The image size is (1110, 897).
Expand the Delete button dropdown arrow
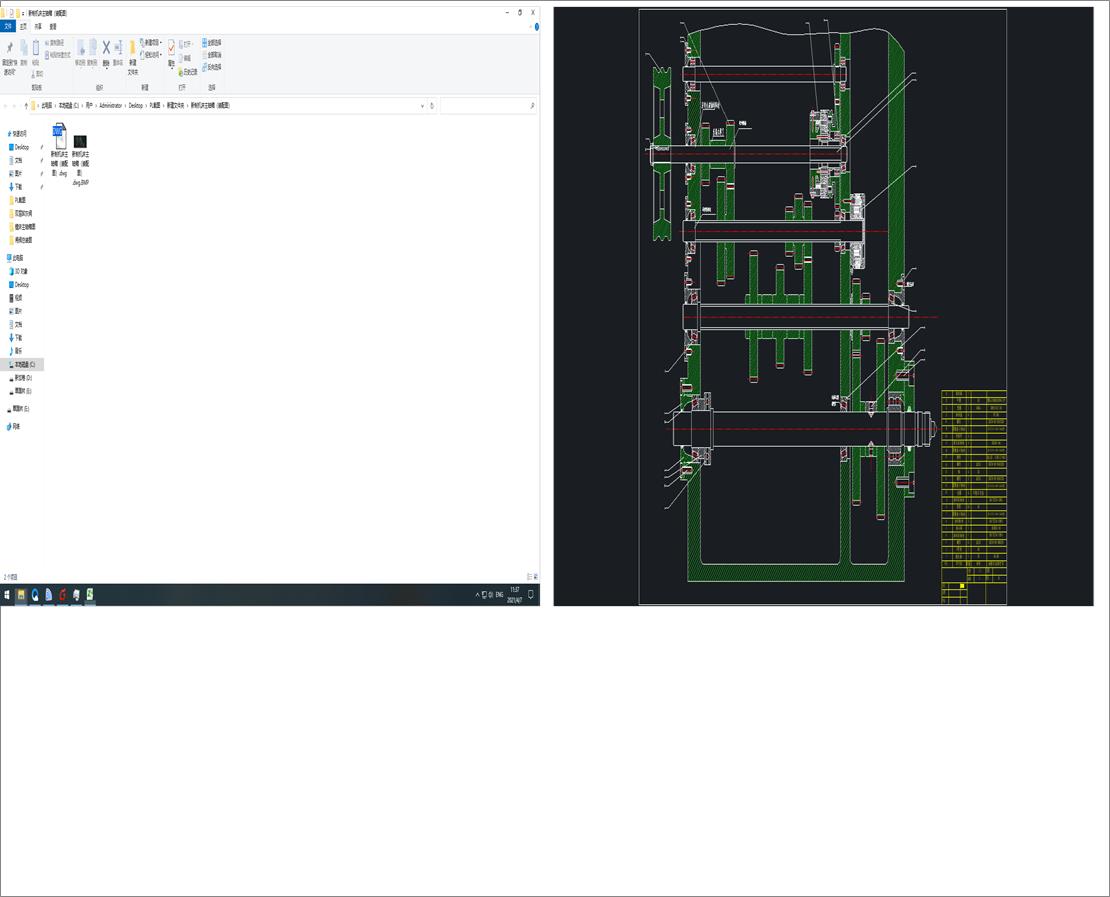(x=106, y=68)
